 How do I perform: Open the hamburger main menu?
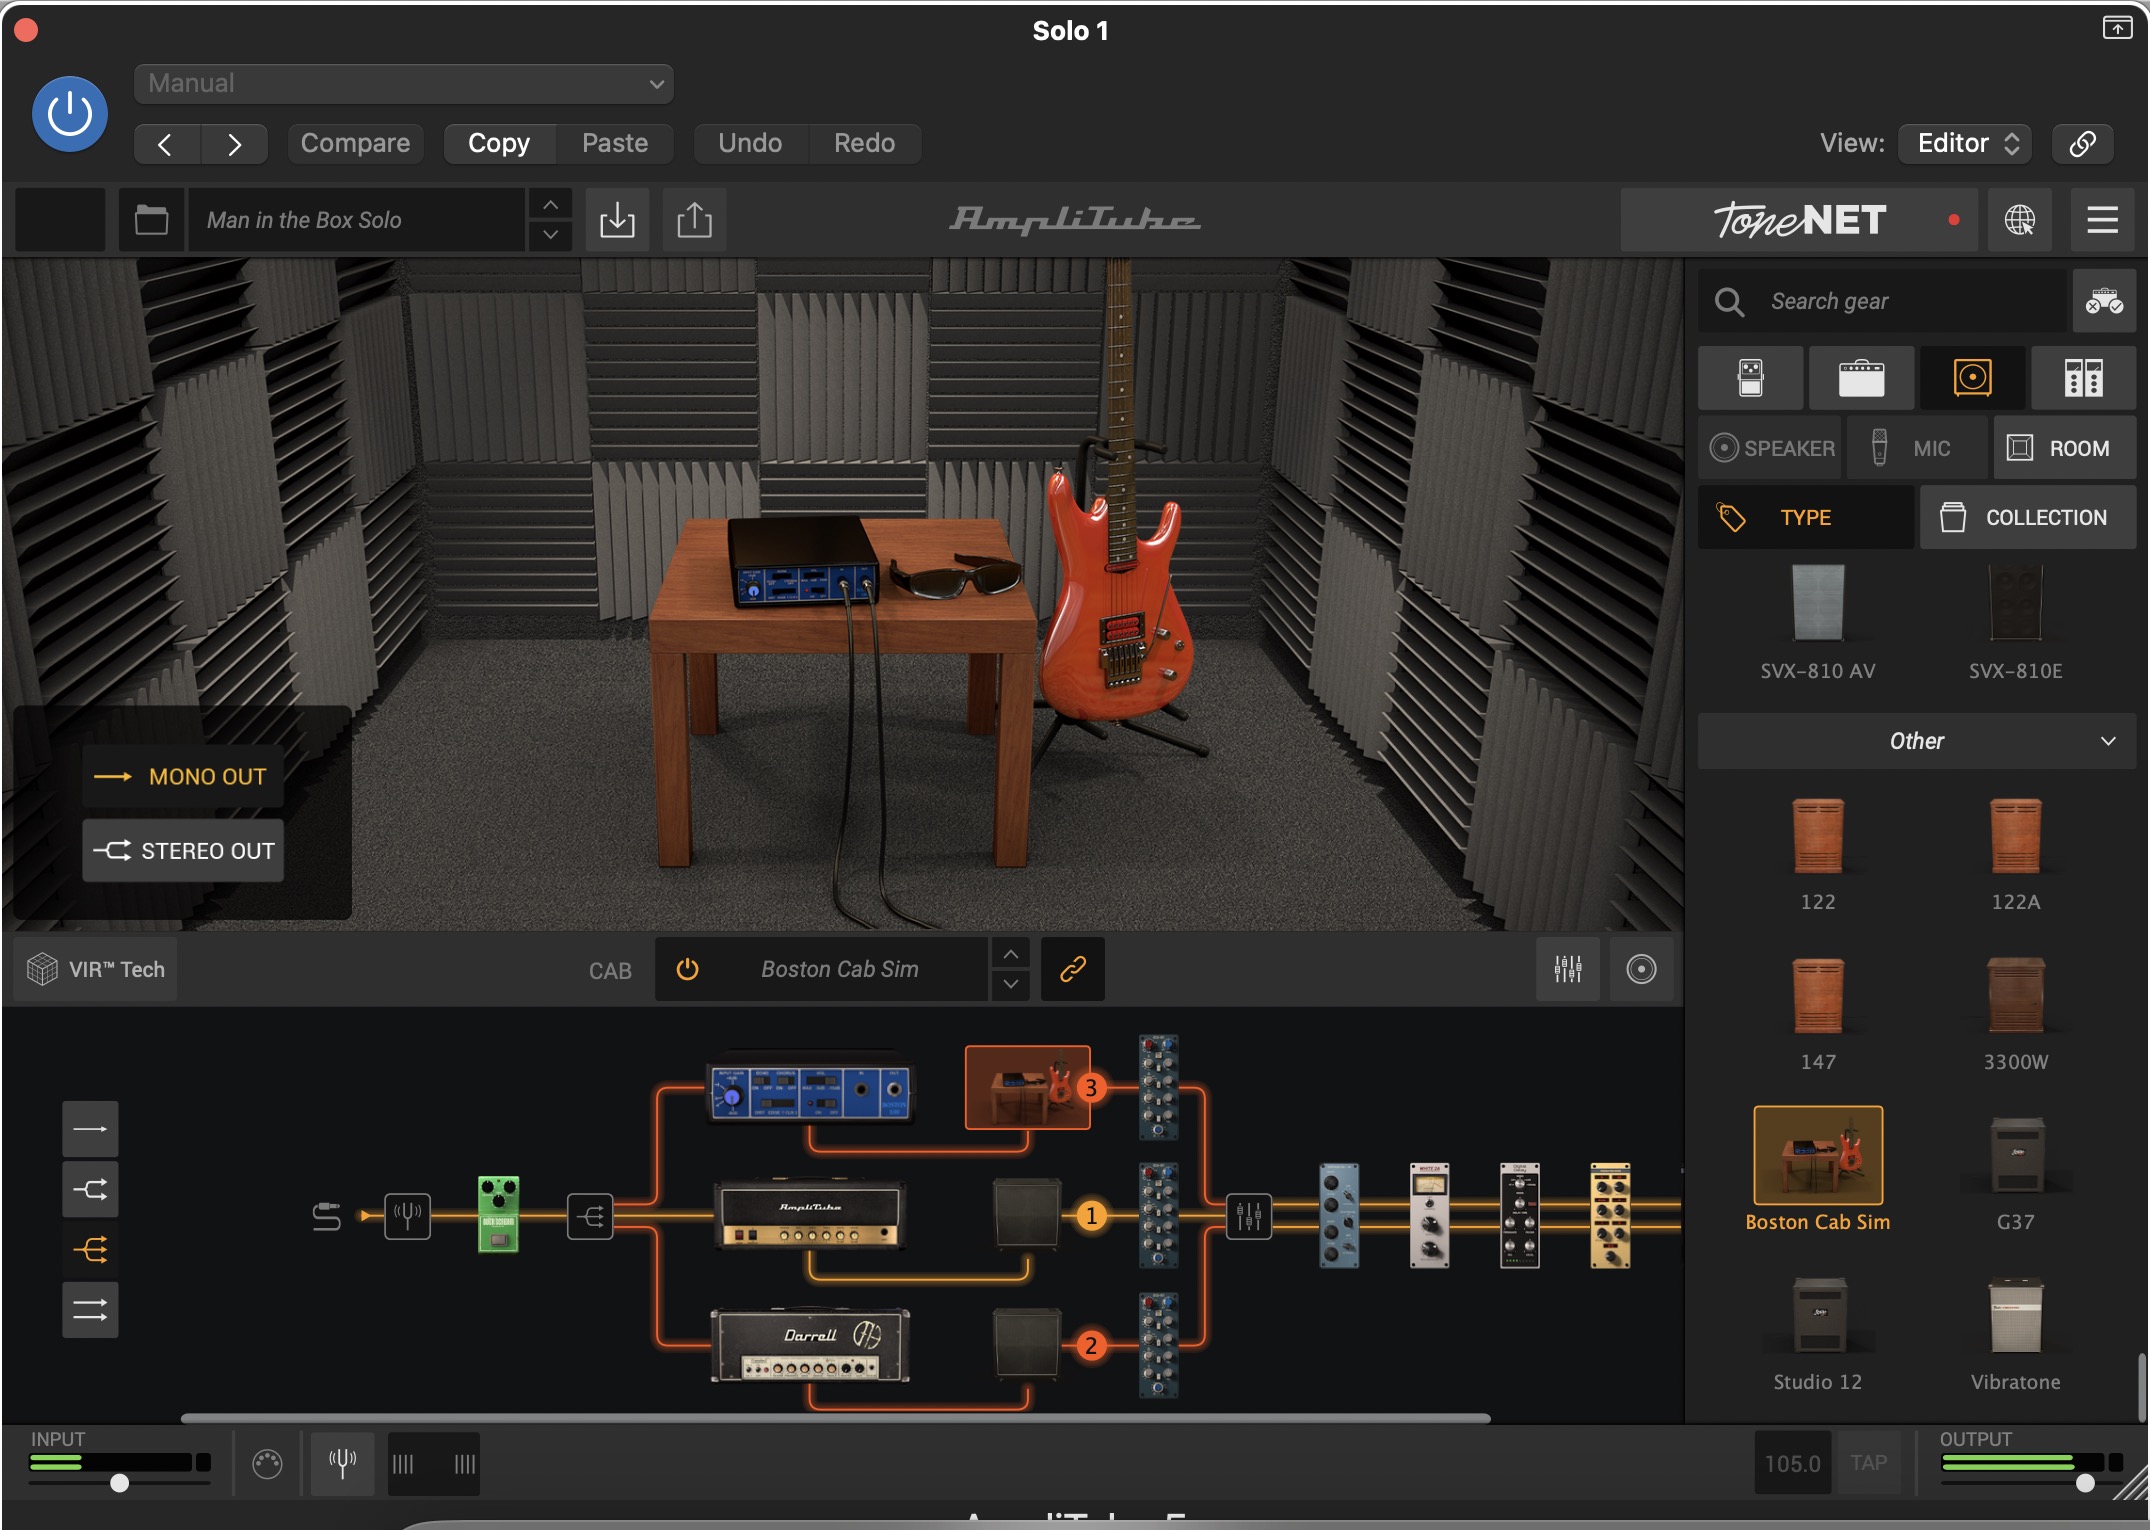(x=2102, y=219)
